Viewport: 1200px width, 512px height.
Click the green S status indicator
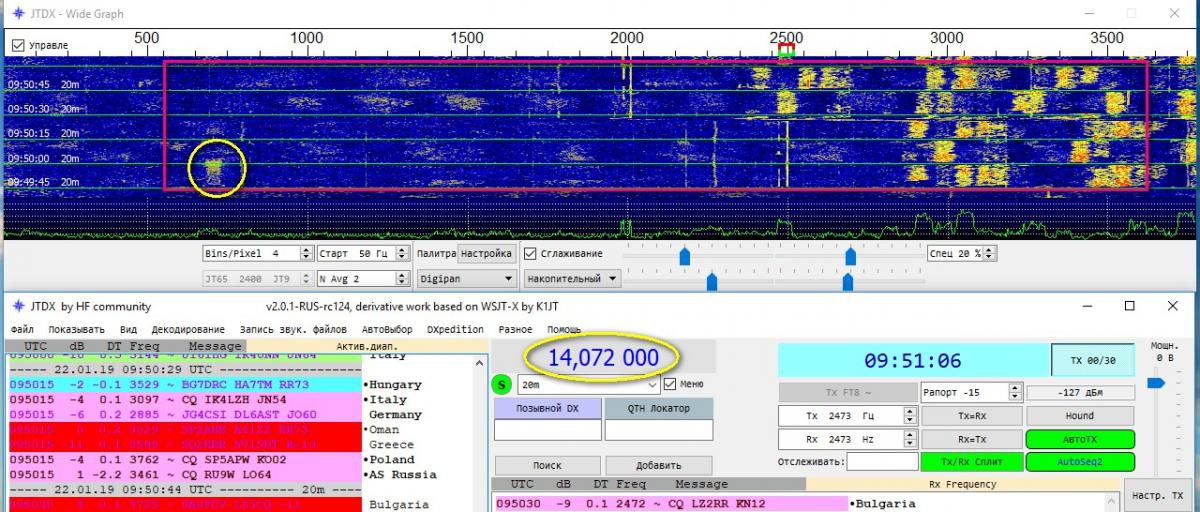(x=503, y=384)
